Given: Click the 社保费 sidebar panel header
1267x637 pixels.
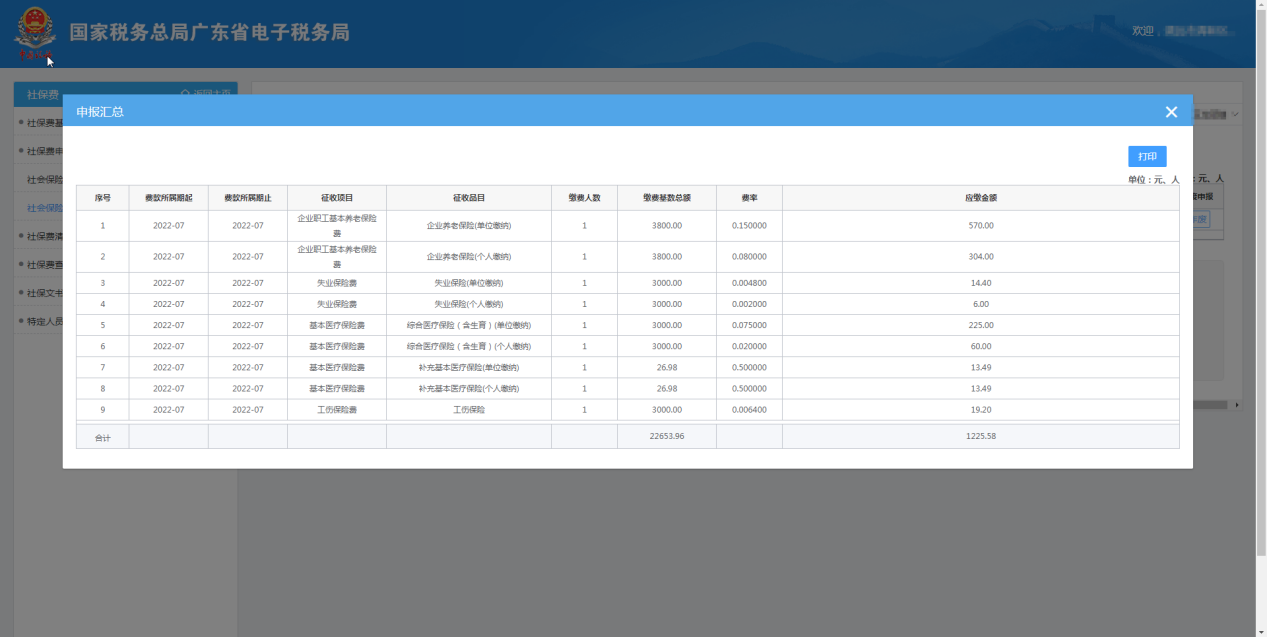Looking at the screenshot, I should tap(42, 94).
